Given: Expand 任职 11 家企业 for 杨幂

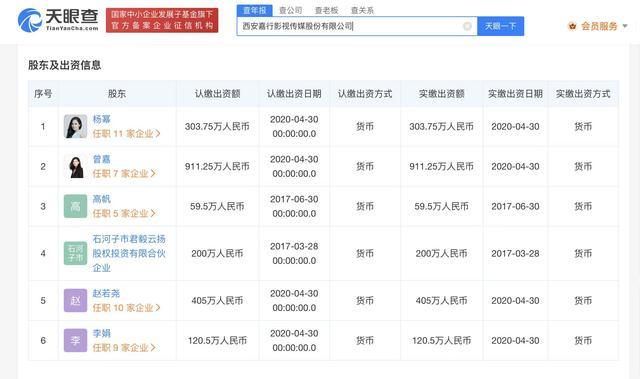Looking at the screenshot, I should 127,134.
